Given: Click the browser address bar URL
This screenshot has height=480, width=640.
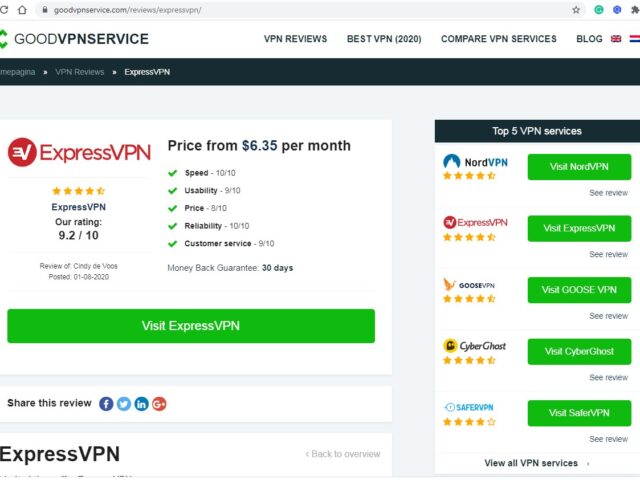Looking at the screenshot, I should point(127,10).
